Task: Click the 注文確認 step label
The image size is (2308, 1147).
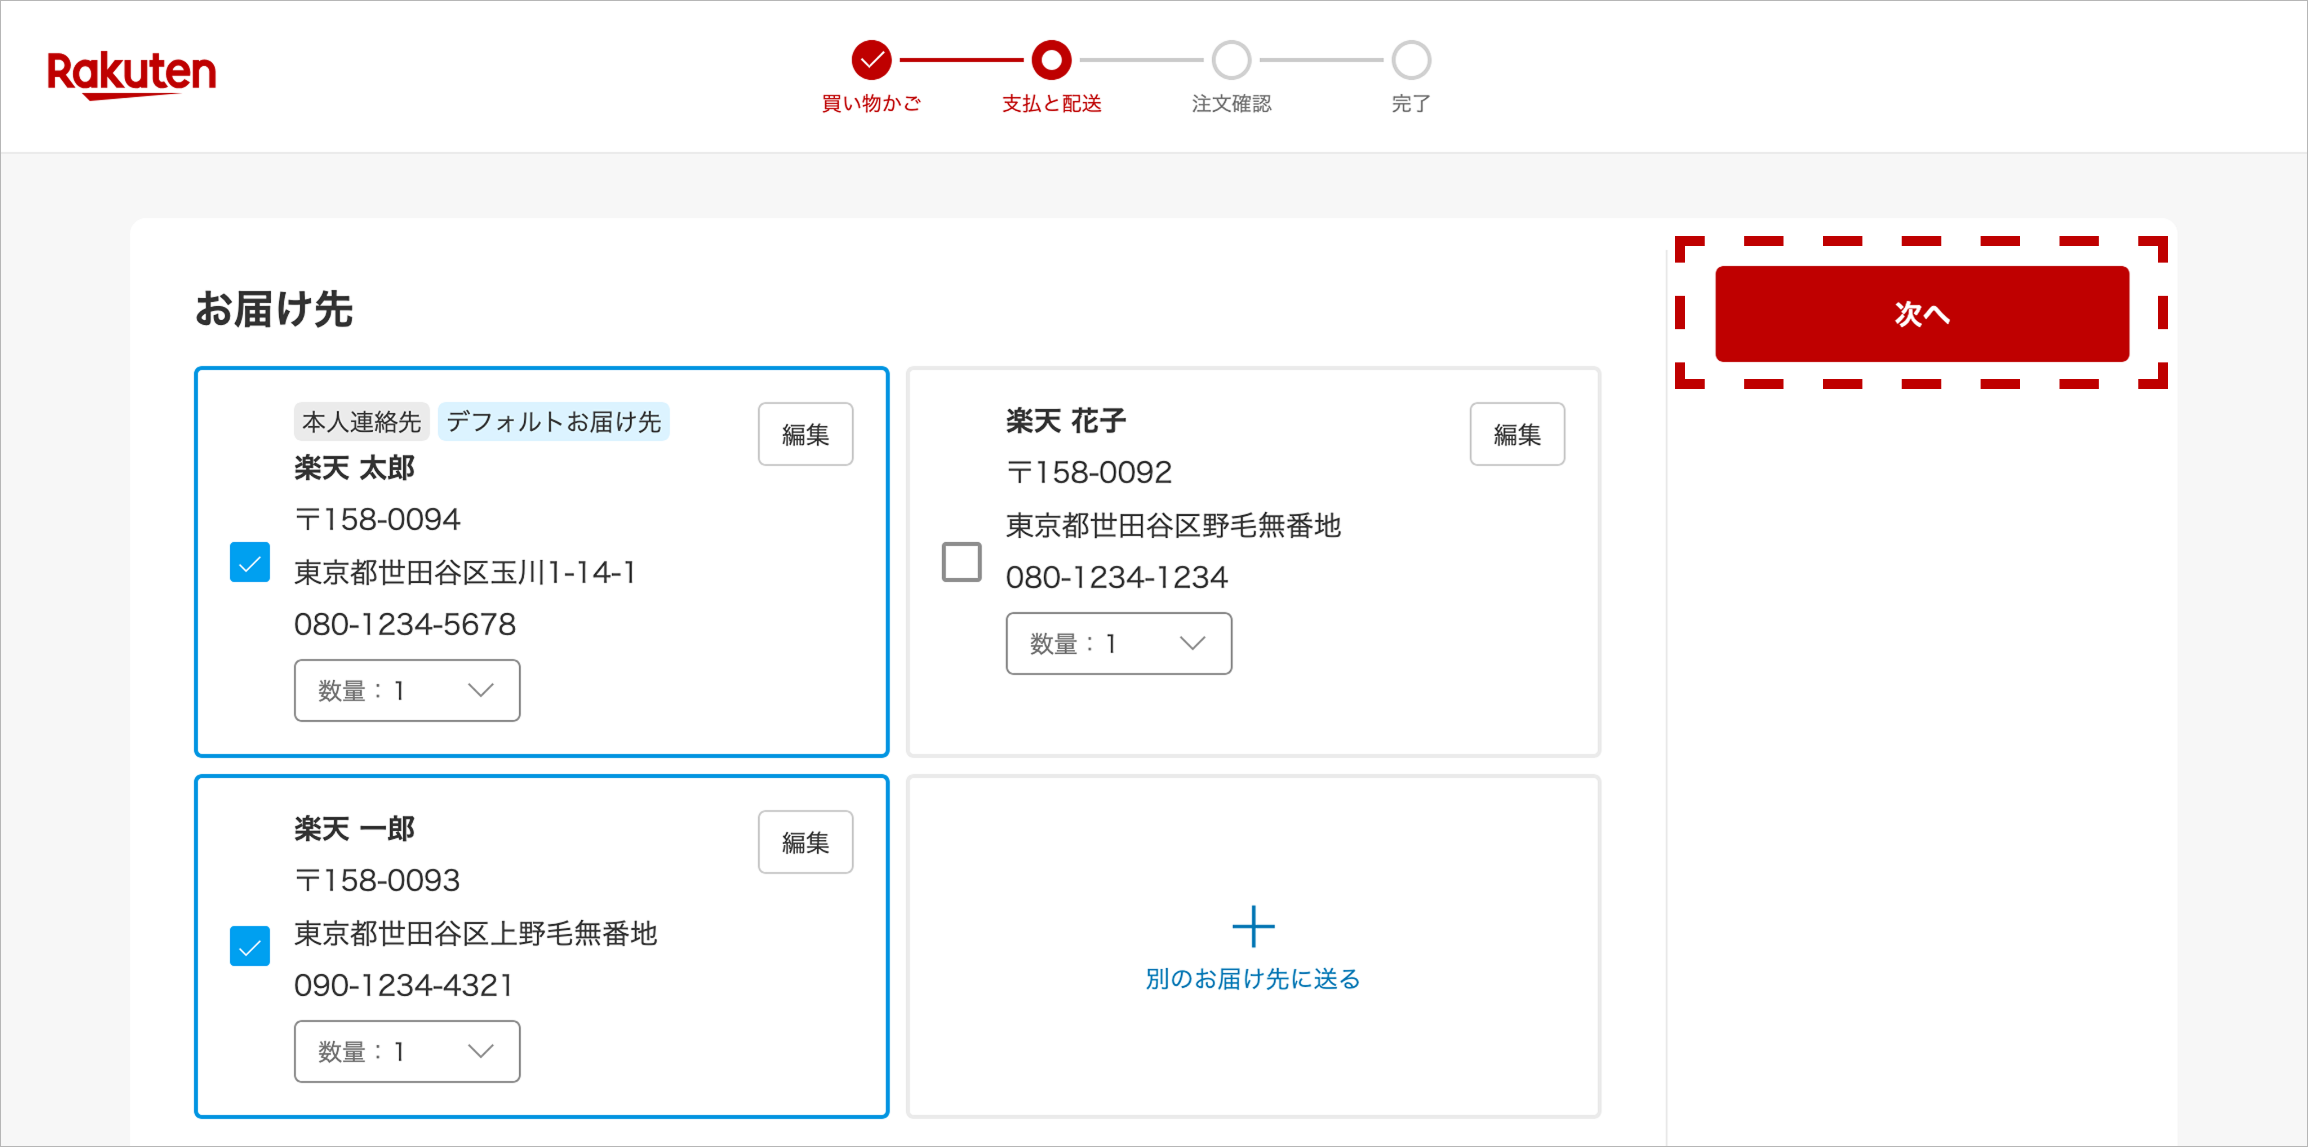Action: (1231, 104)
